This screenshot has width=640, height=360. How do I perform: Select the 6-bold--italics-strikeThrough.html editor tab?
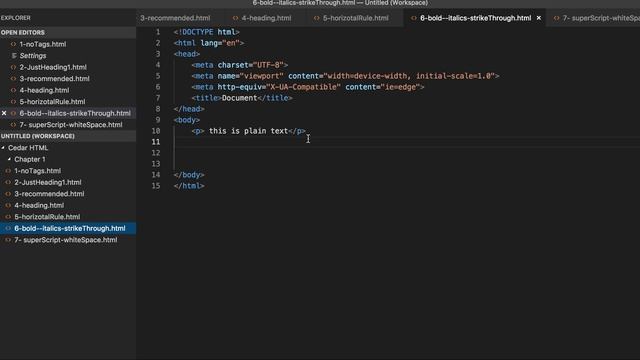pos(475,18)
